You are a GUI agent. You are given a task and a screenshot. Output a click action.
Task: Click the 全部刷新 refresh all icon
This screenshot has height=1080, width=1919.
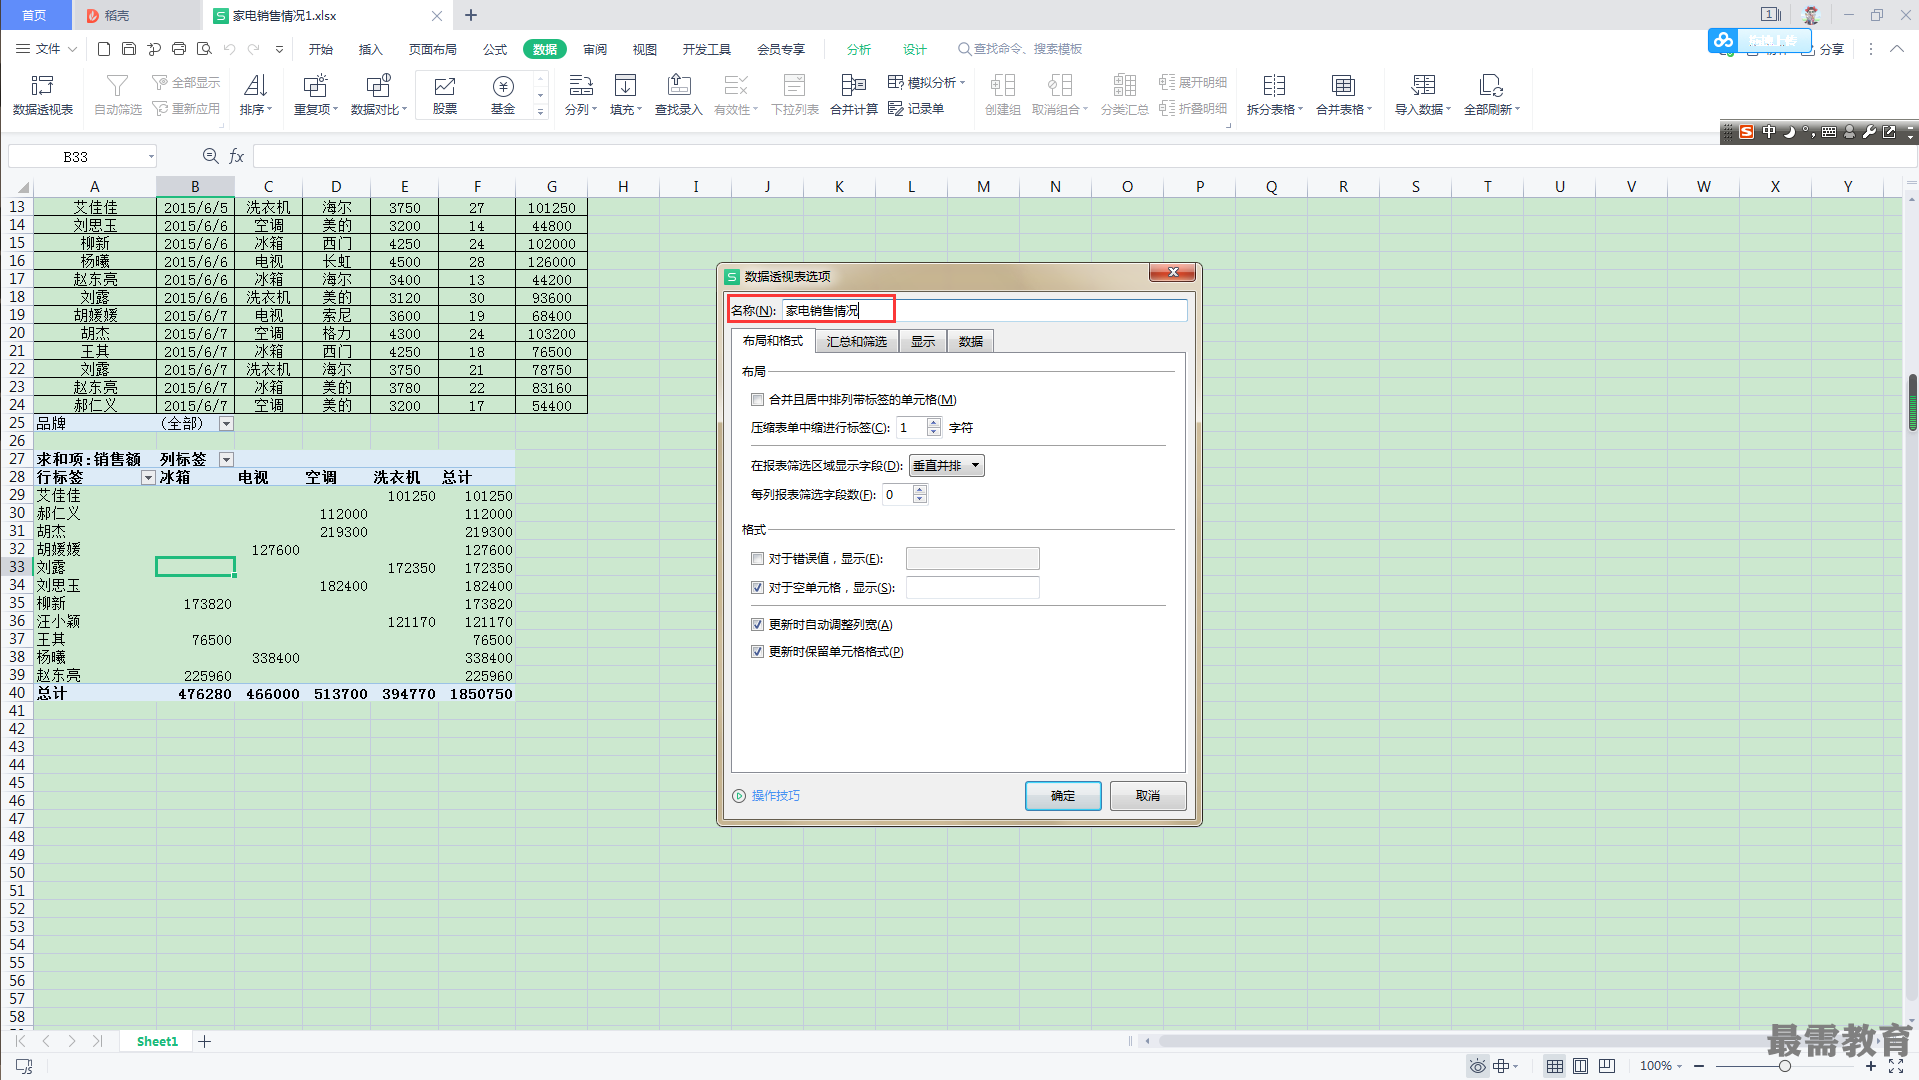pyautogui.click(x=1491, y=86)
